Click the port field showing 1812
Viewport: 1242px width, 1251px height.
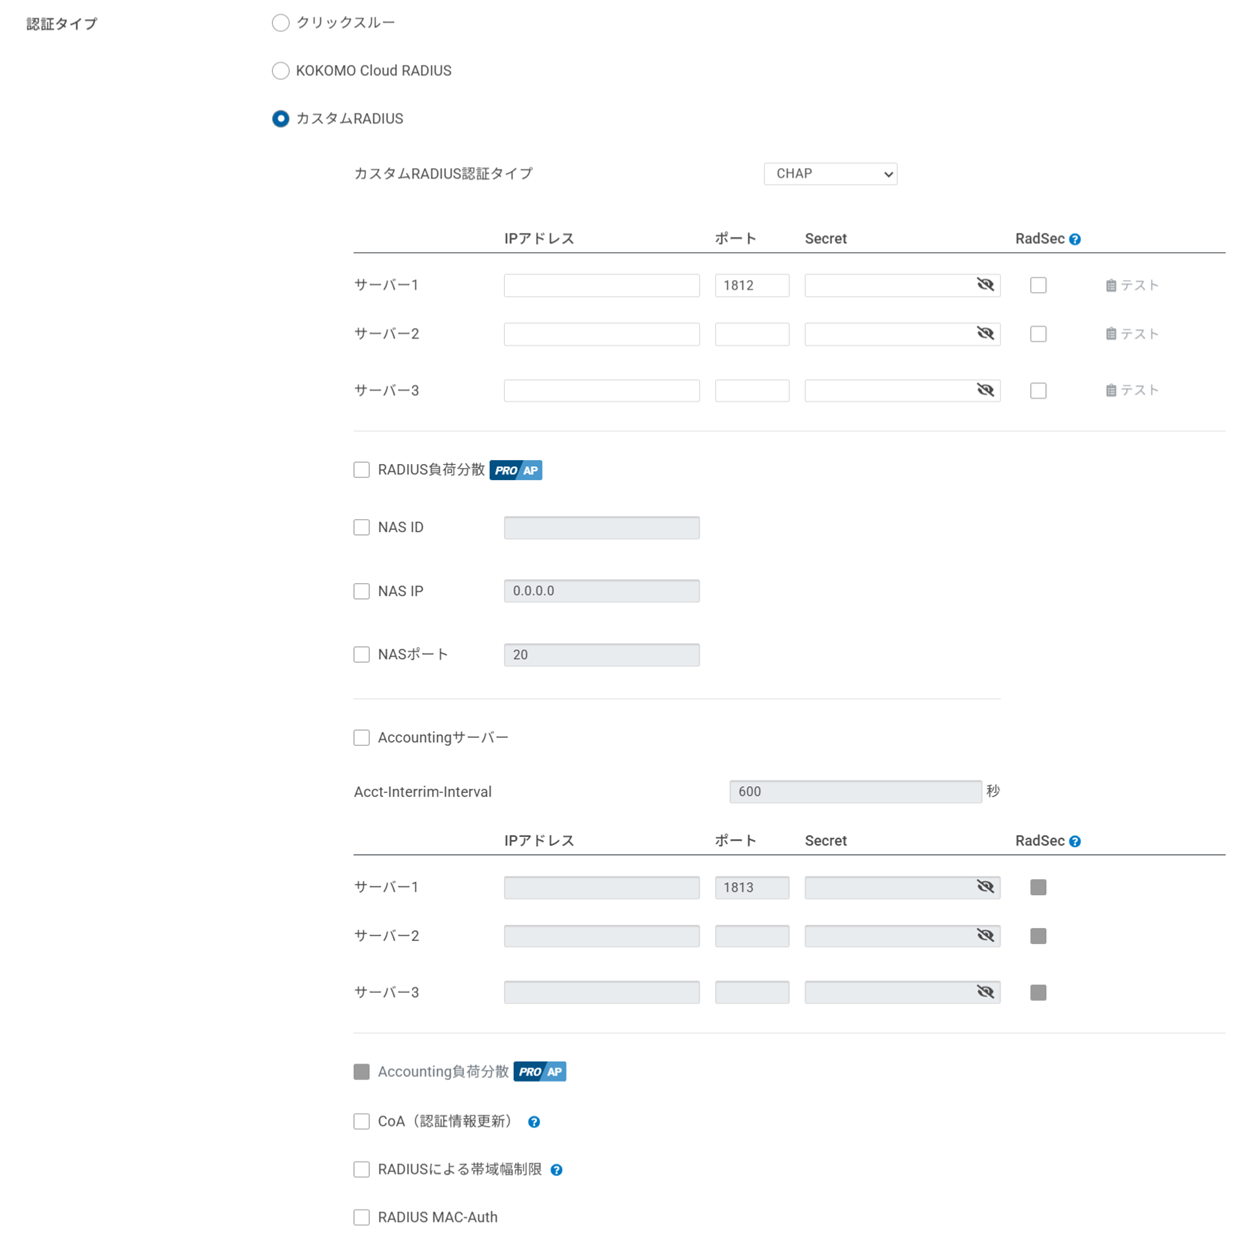click(x=752, y=286)
